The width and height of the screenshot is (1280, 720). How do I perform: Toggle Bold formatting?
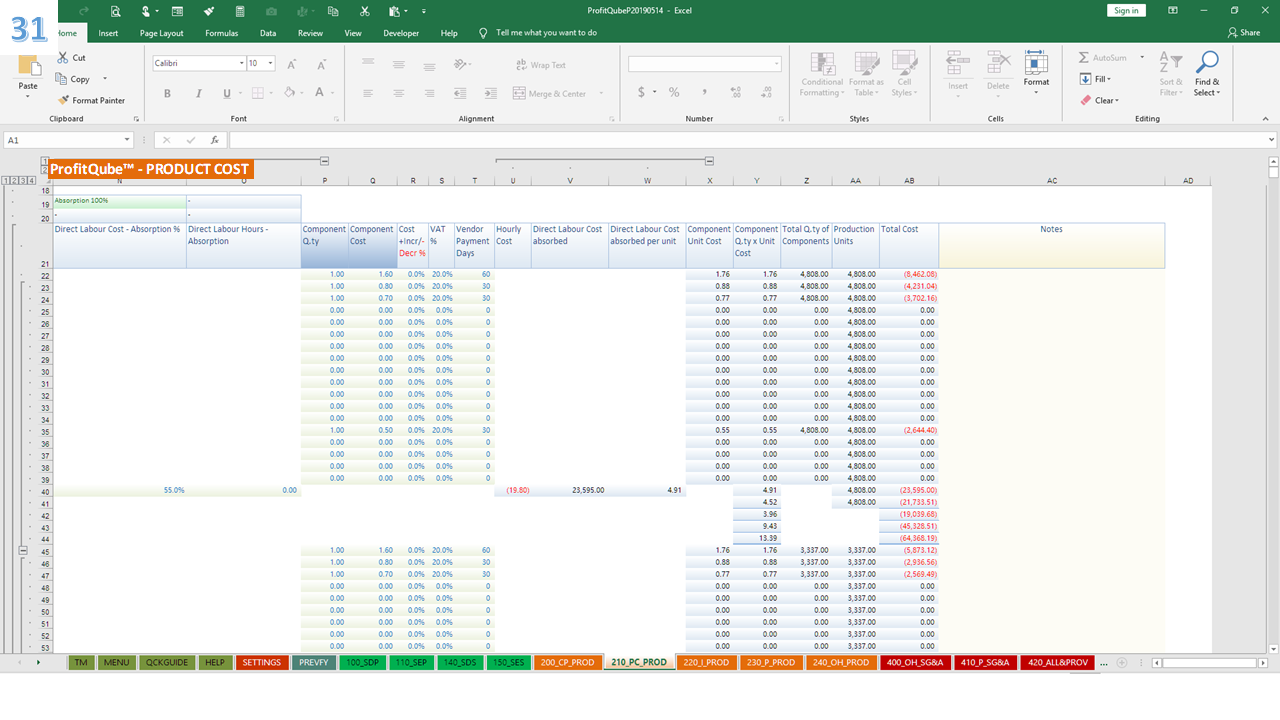click(x=167, y=93)
